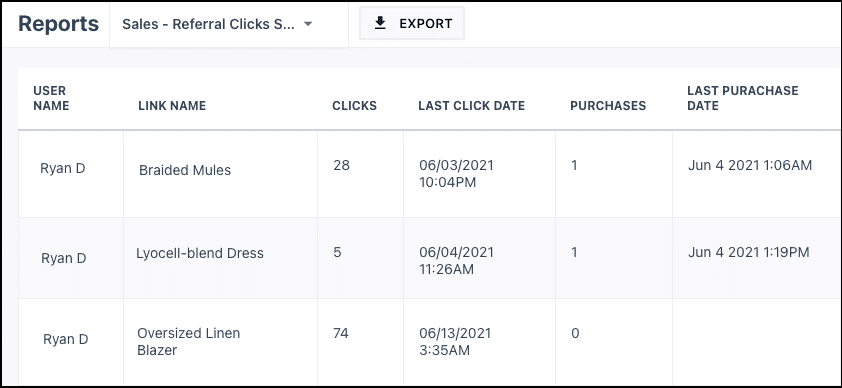Click the purchases value 1 in Lyocell-blend Dress row
The image size is (842, 388).
pos(575,252)
